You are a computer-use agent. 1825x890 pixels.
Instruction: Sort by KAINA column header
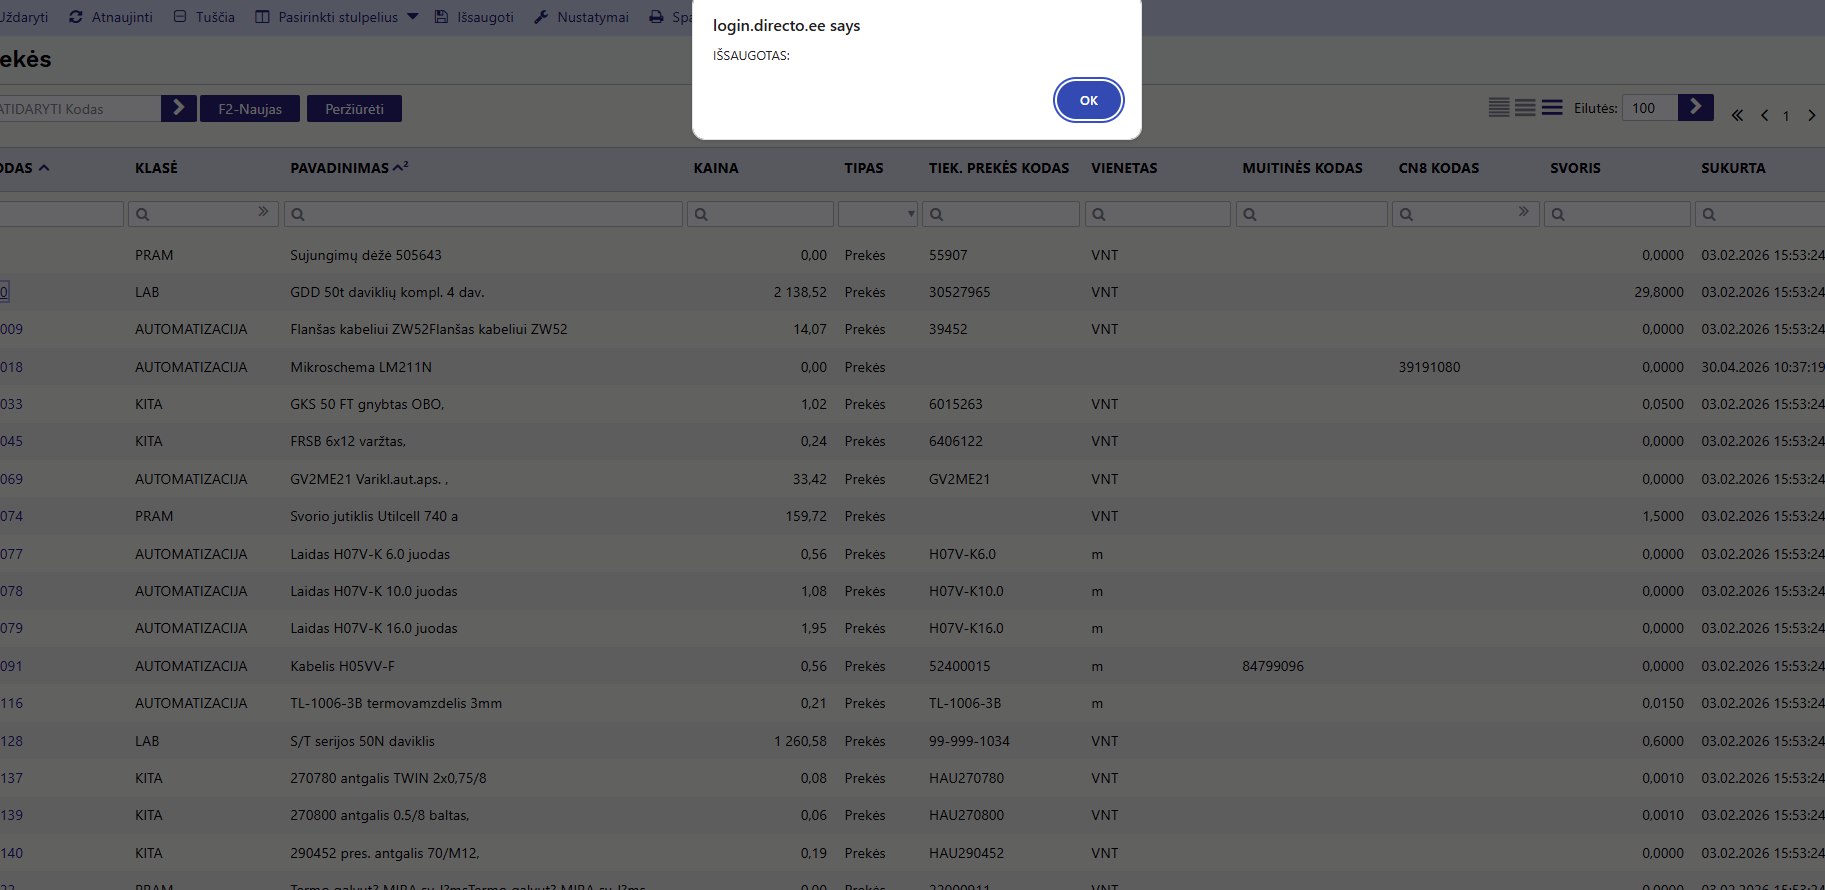pyautogui.click(x=716, y=168)
